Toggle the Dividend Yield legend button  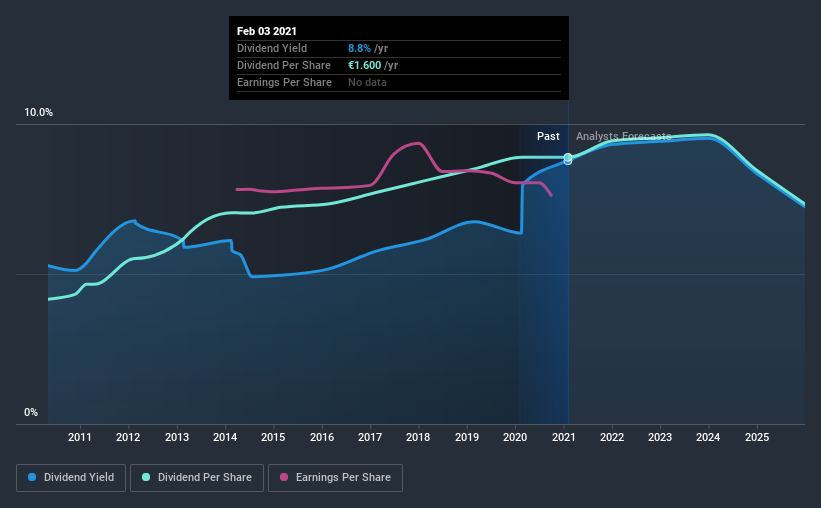(71, 478)
